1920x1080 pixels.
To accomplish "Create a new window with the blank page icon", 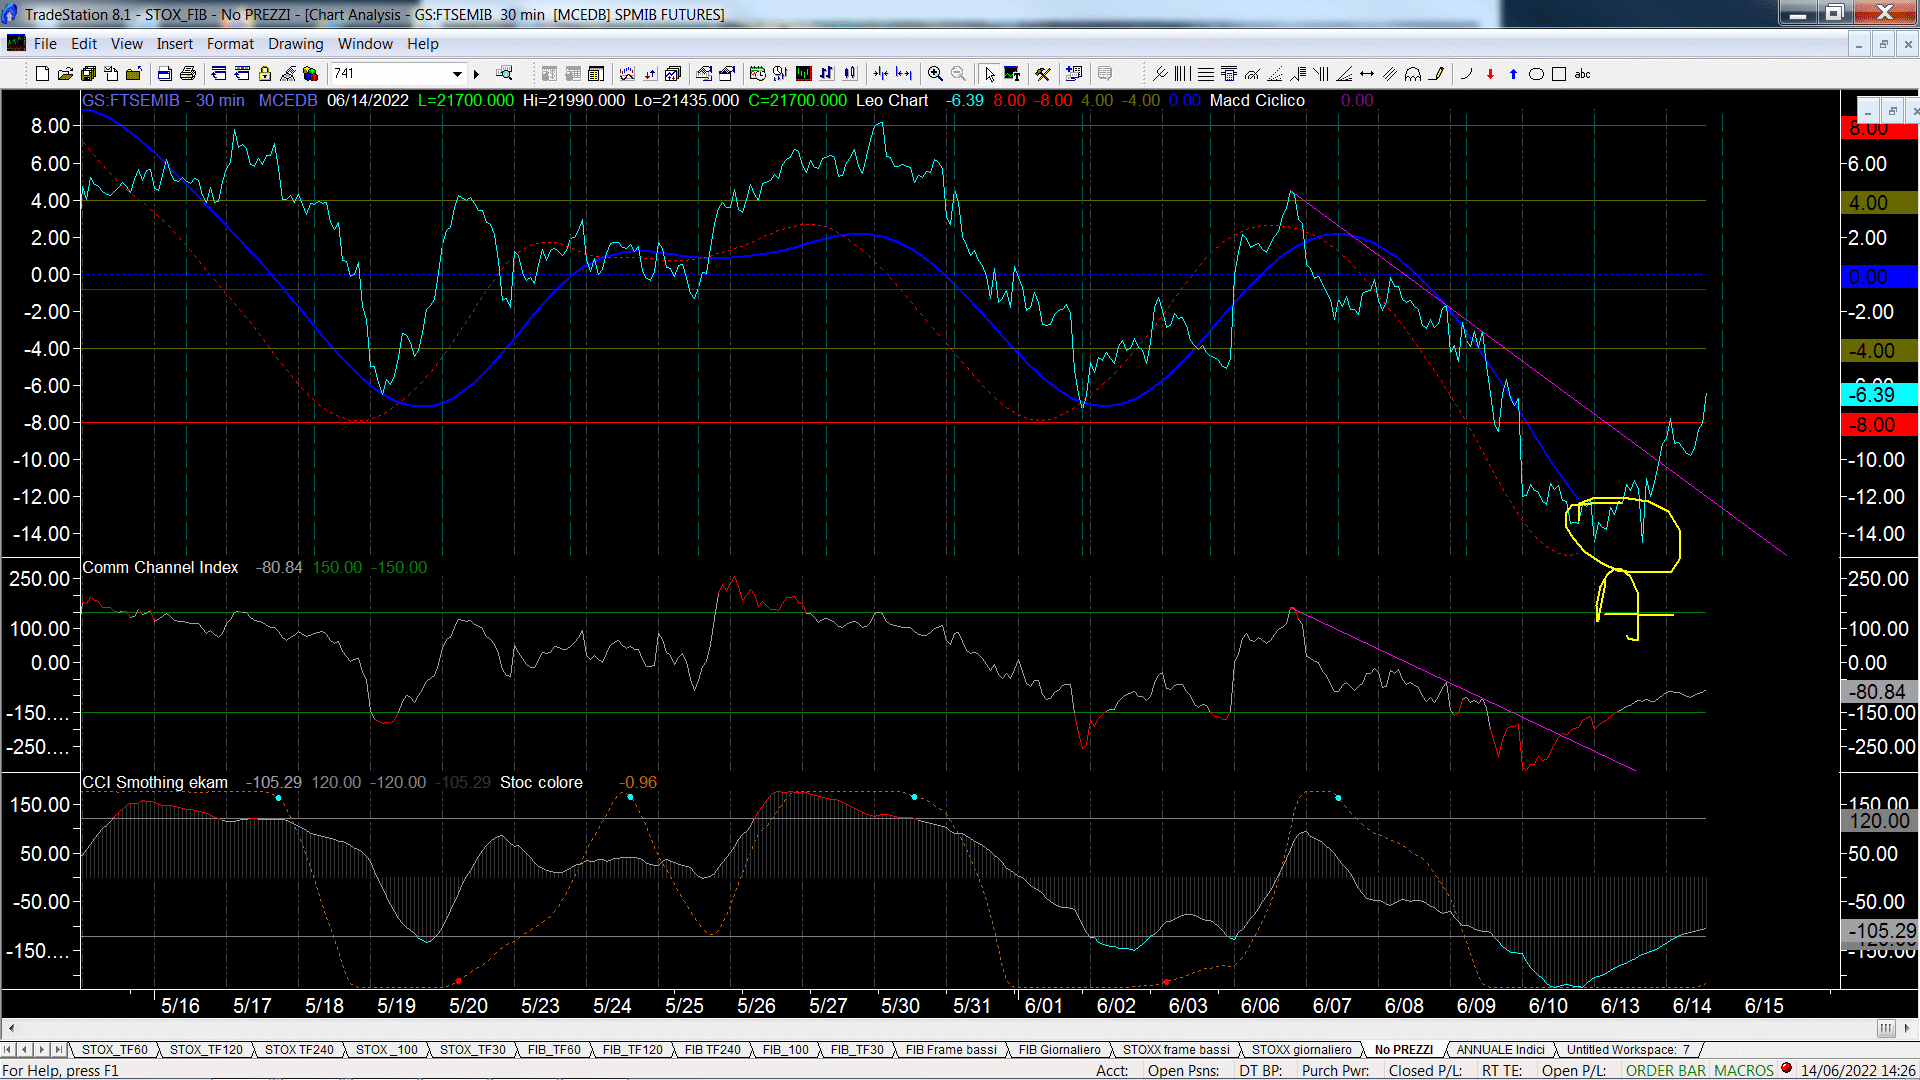I will [42, 74].
